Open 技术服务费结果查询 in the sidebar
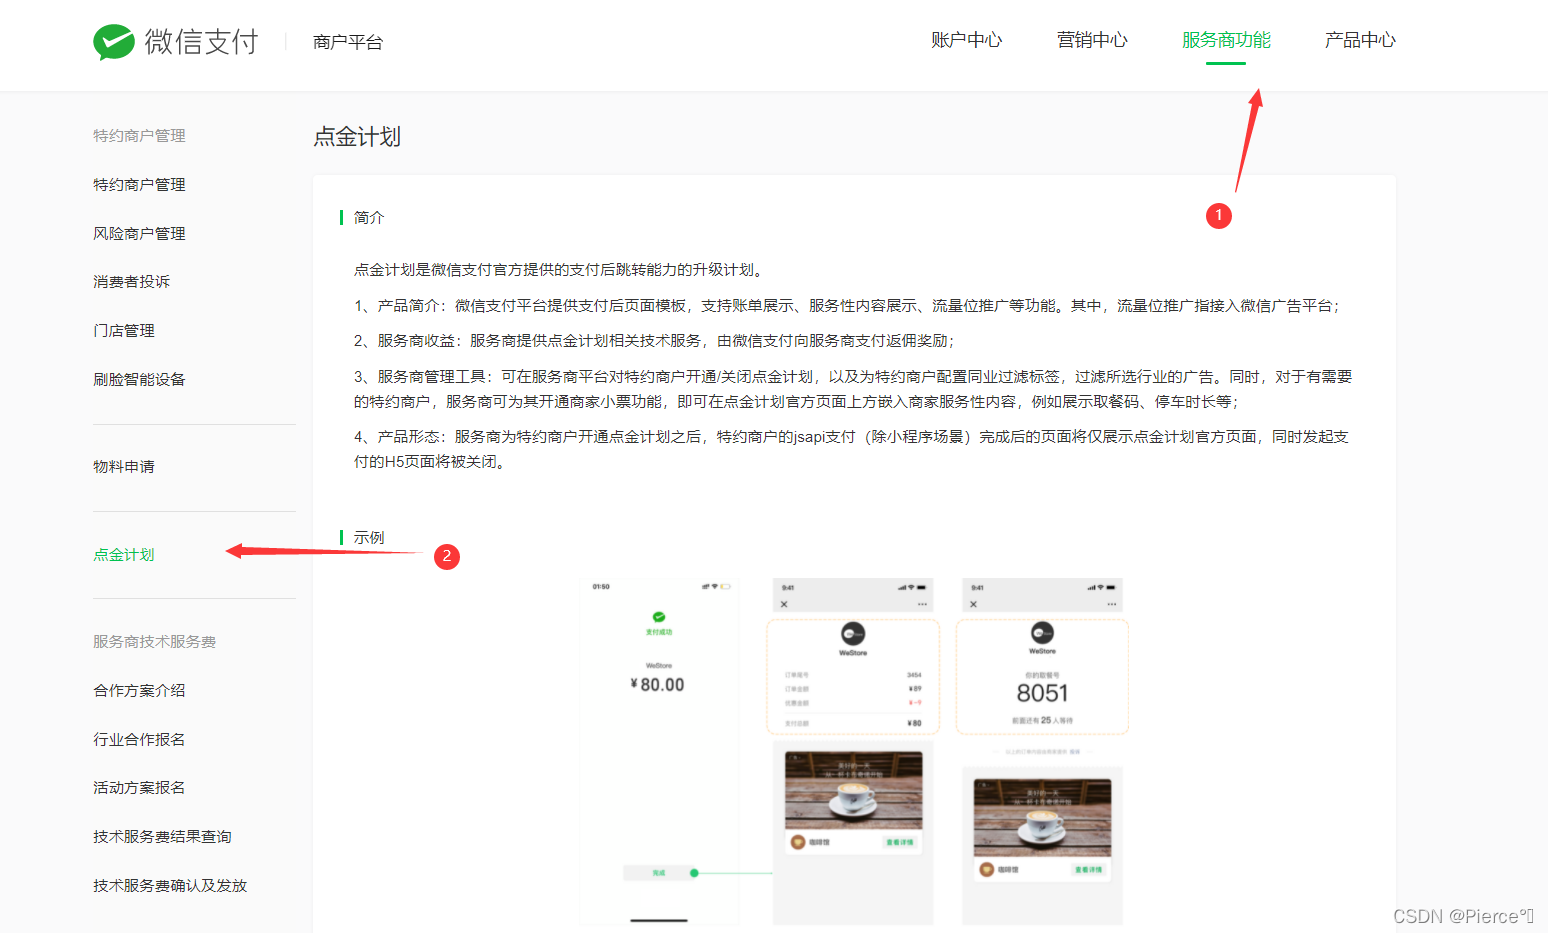Image resolution: width=1548 pixels, height=933 pixels. pyautogui.click(x=162, y=837)
